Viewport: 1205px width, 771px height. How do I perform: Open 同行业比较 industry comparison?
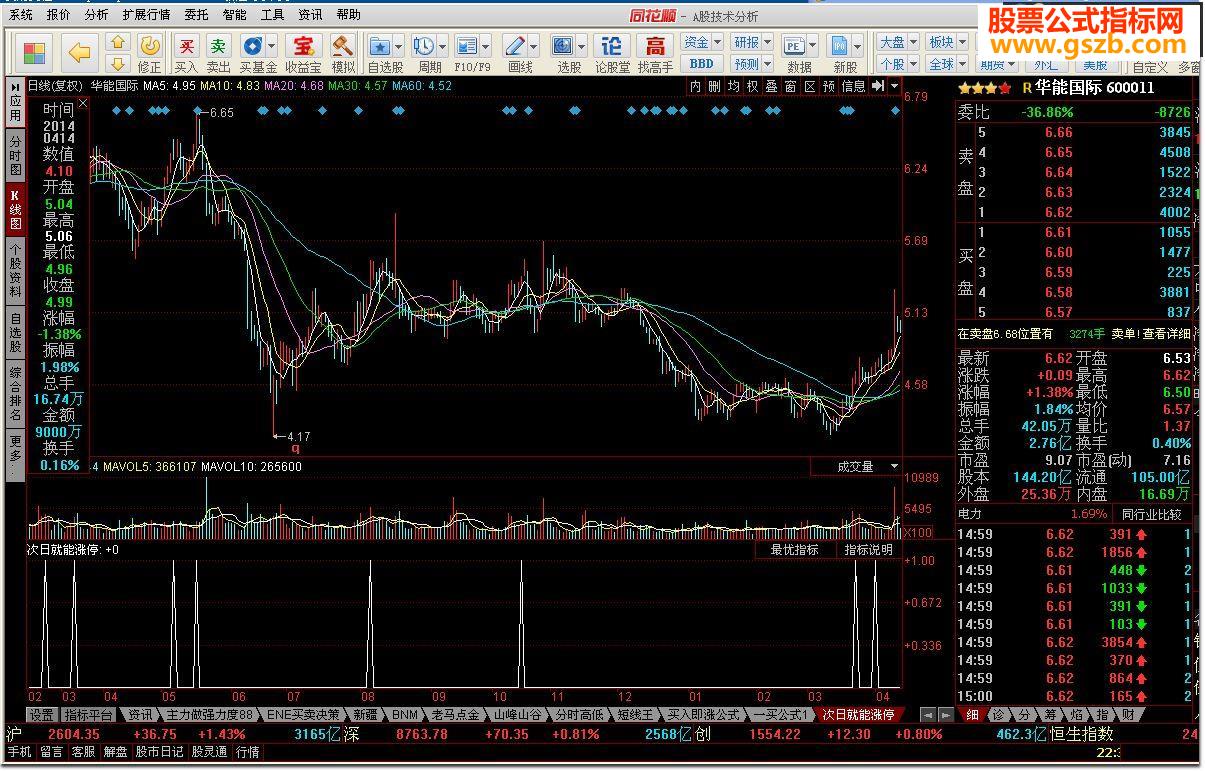(1151, 514)
